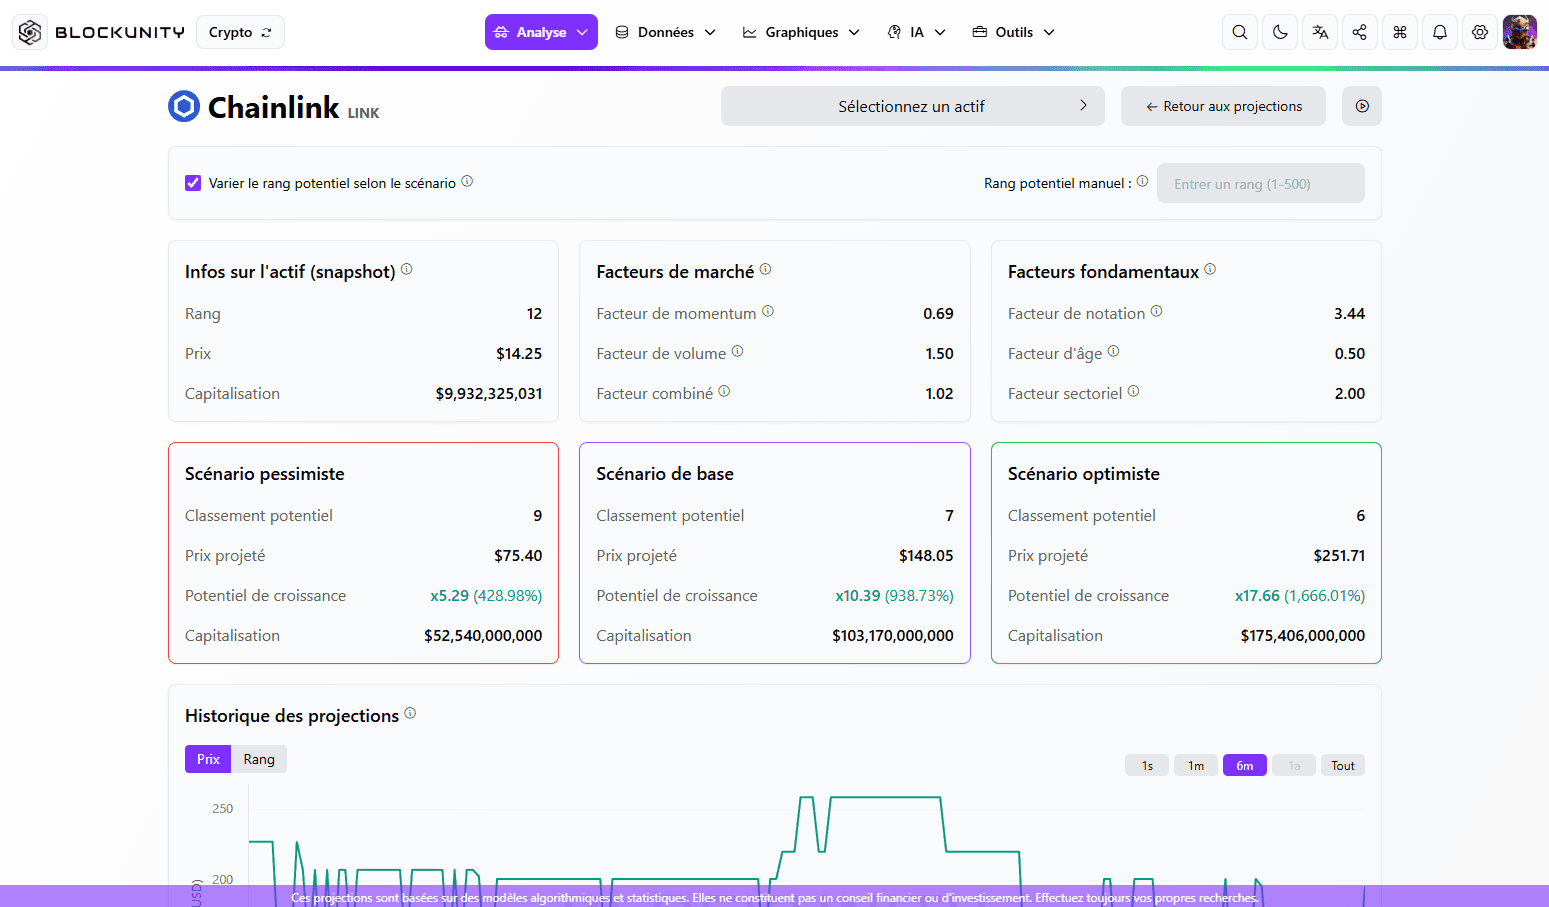
Task: Toggle Varier le rang potentiel checkbox
Action: pyautogui.click(x=193, y=183)
